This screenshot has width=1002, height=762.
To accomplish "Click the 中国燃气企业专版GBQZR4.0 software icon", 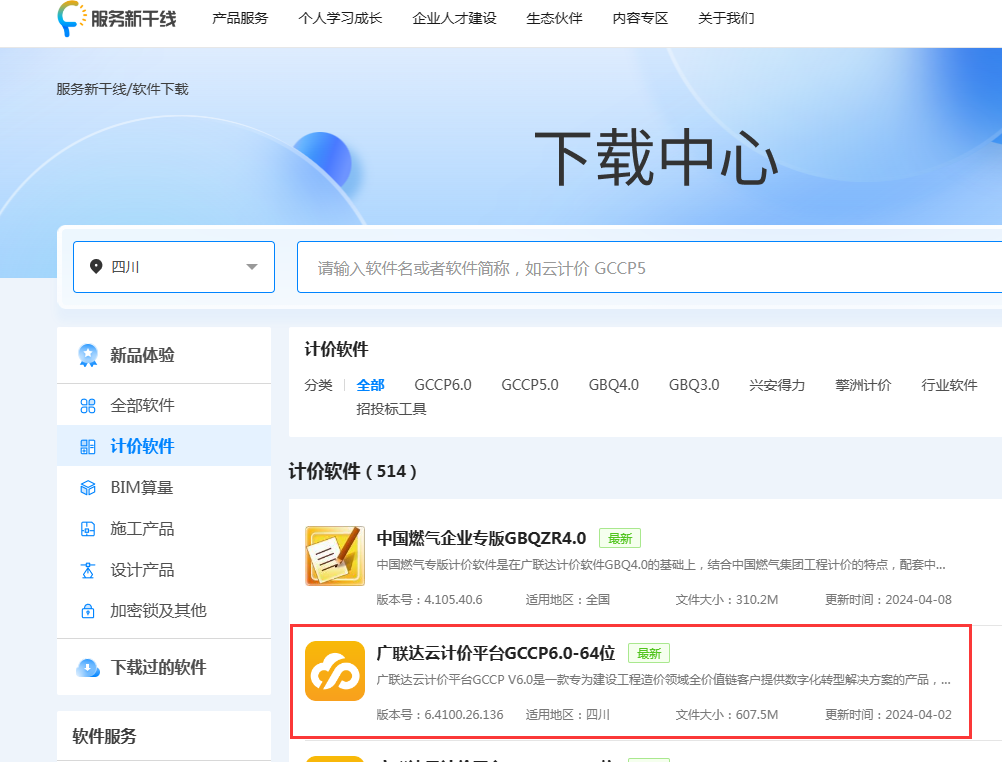I will click(335, 556).
